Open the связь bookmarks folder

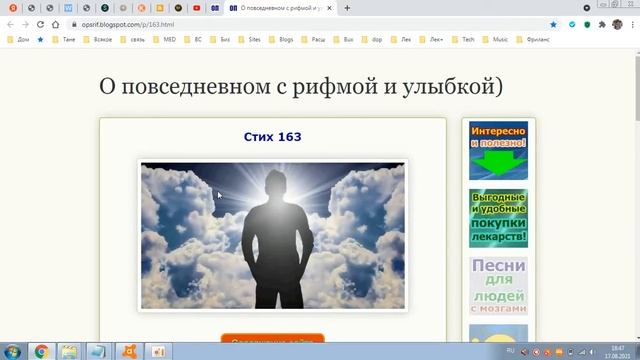pos(133,40)
